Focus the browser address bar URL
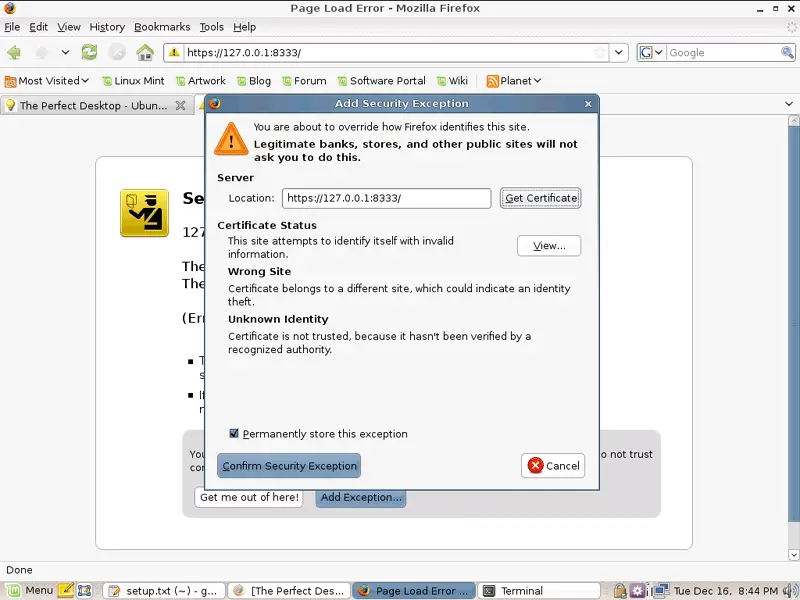 [x=388, y=52]
